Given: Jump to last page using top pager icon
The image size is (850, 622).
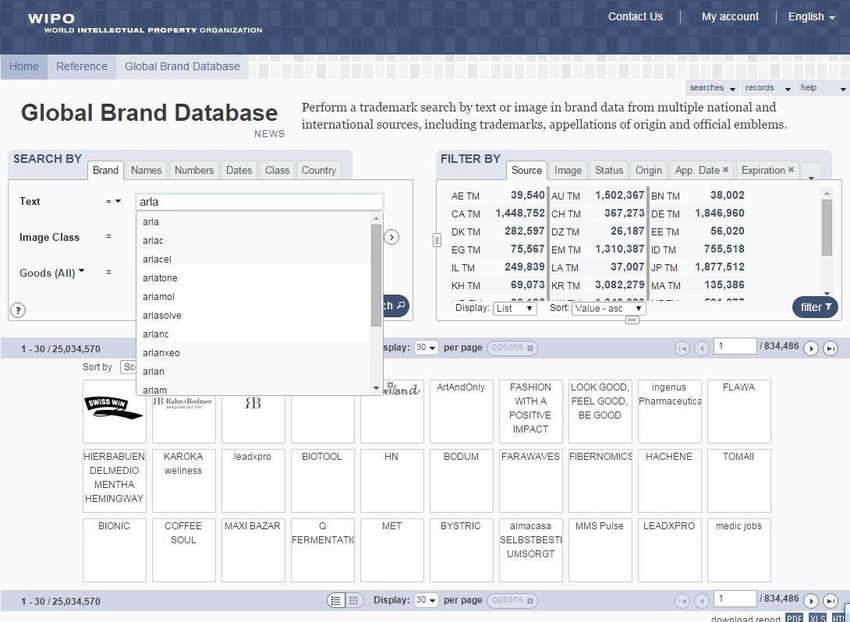Looking at the screenshot, I should pyautogui.click(x=830, y=348).
